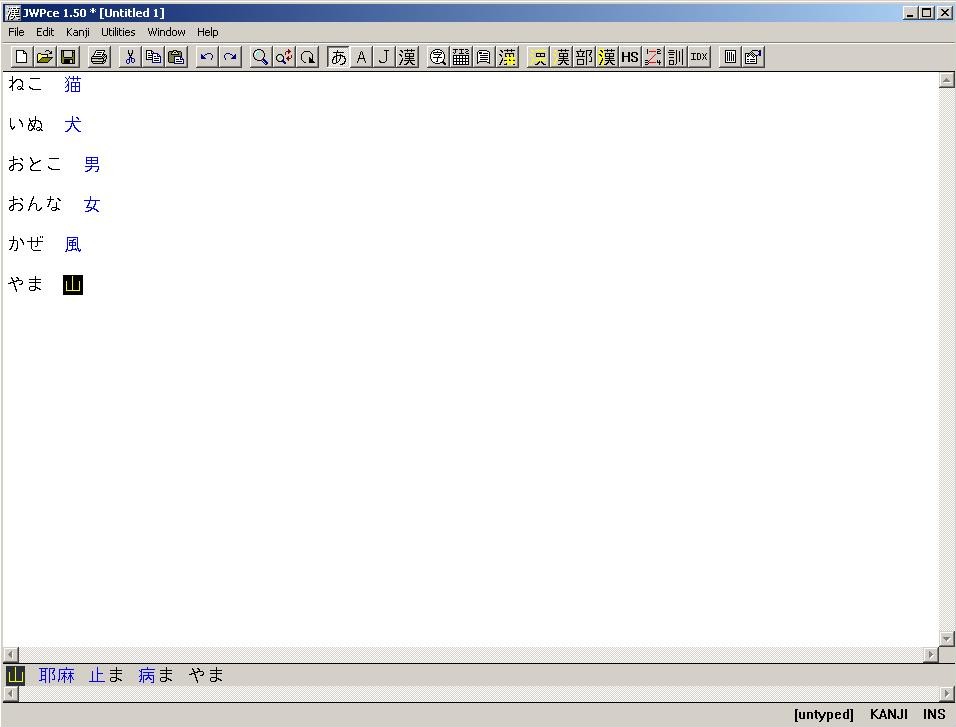956x727 pixels.
Task: Undo the last action
Action: point(207,57)
